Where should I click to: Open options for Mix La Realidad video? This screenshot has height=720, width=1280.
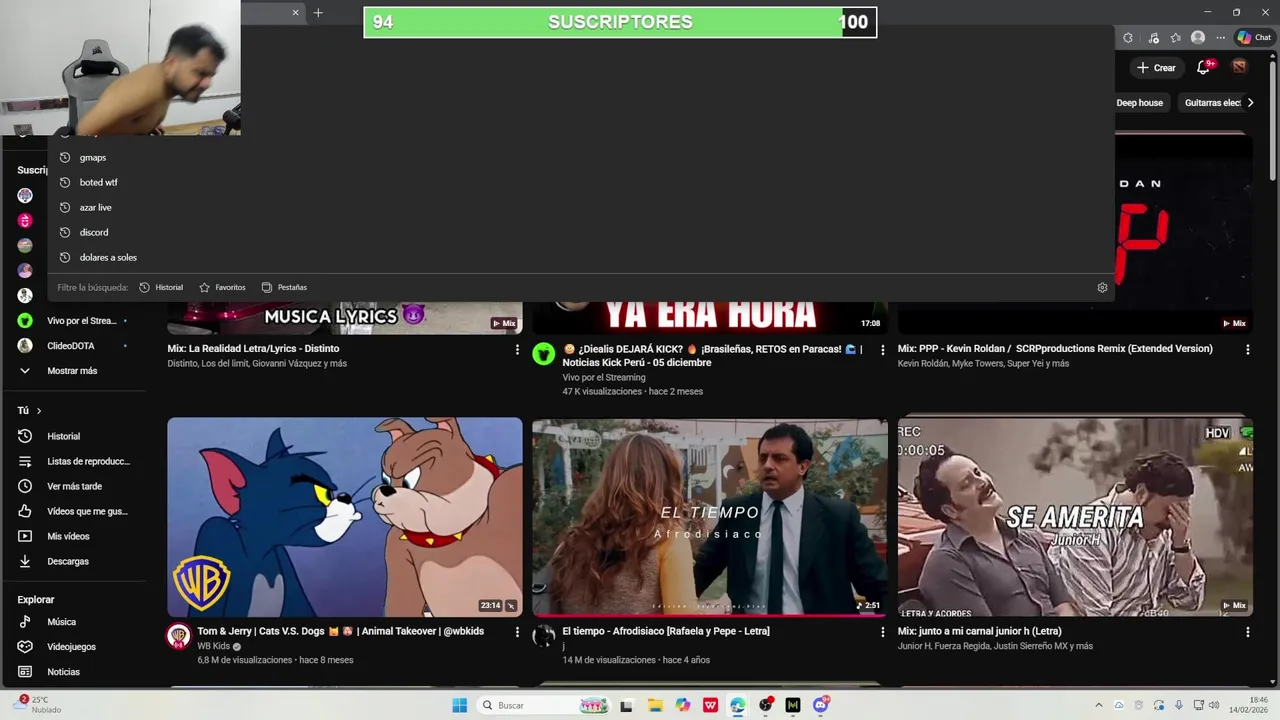coord(517,349)
